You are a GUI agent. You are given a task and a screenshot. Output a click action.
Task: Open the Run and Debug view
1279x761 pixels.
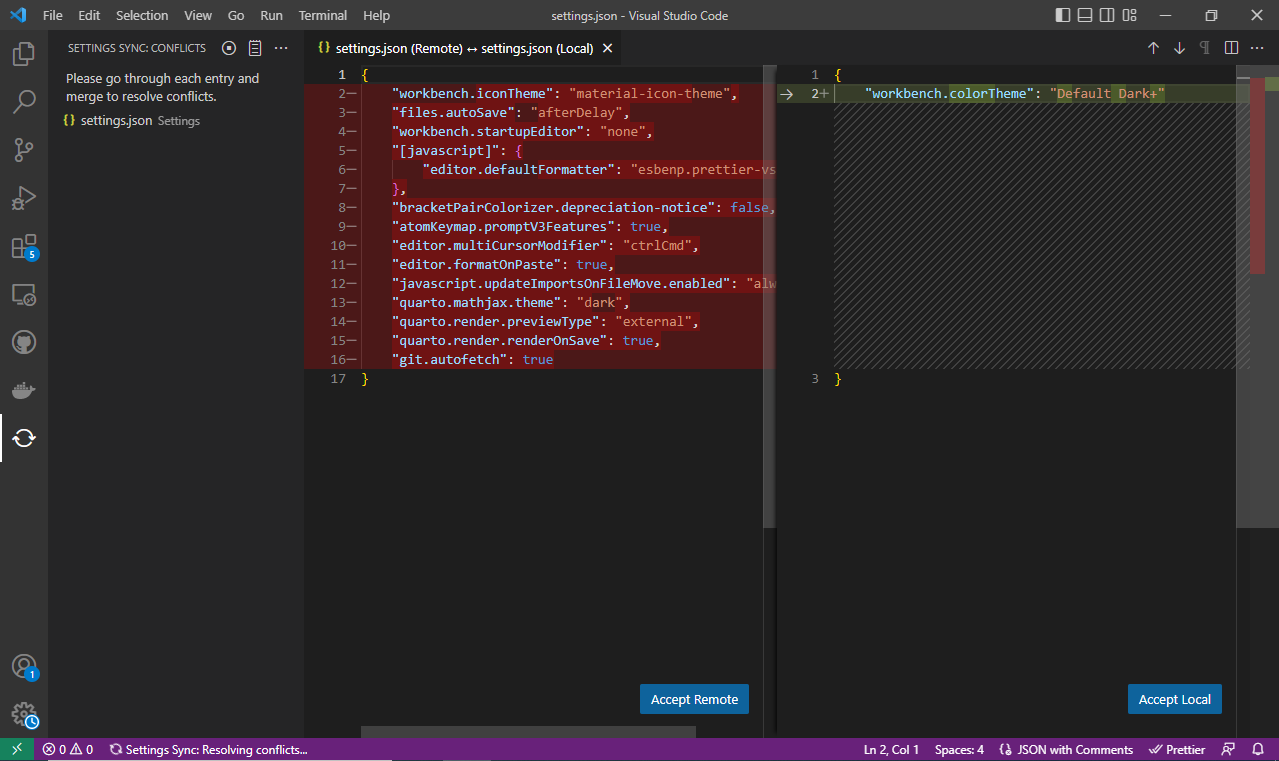pos(24,198)
